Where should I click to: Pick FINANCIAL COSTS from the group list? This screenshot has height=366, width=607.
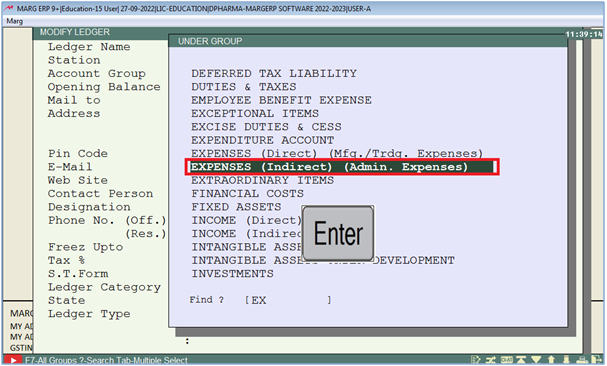click(247, 194)
